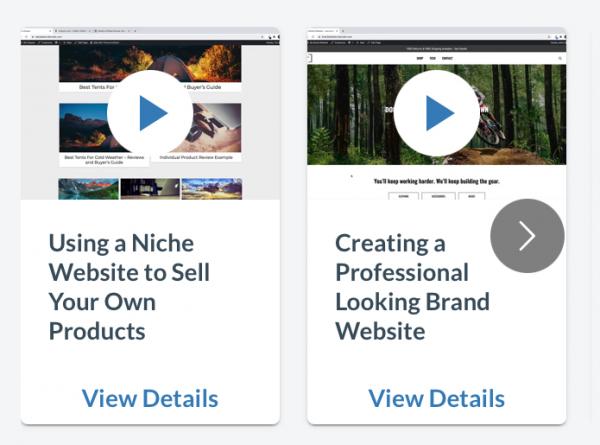600x445 pixels.
Task: Click "Individual Product Review Example" caption
Action: tap(196, 157)
